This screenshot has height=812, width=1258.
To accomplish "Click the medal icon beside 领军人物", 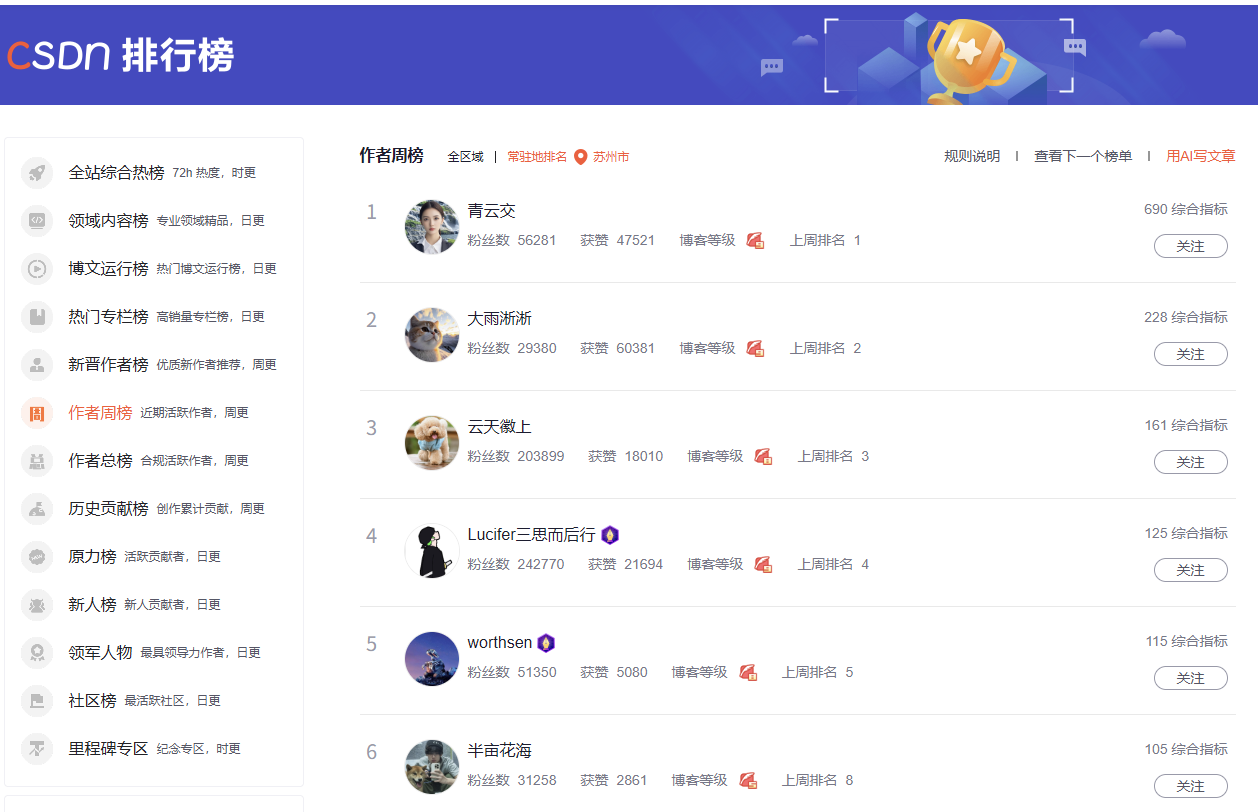I will click(x=37, y=653).
